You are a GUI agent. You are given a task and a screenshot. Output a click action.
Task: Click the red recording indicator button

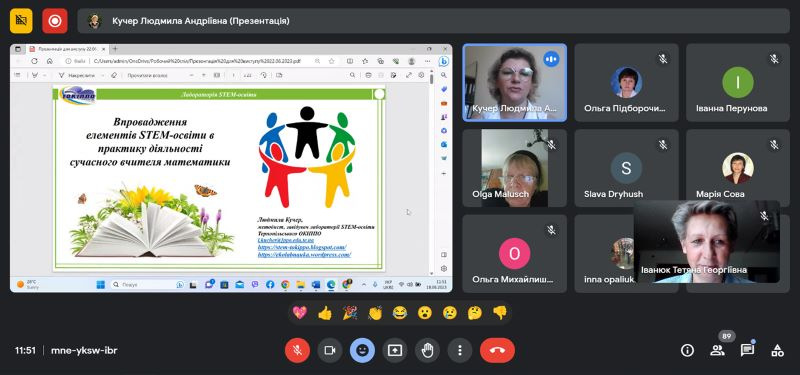pos(55,21)
